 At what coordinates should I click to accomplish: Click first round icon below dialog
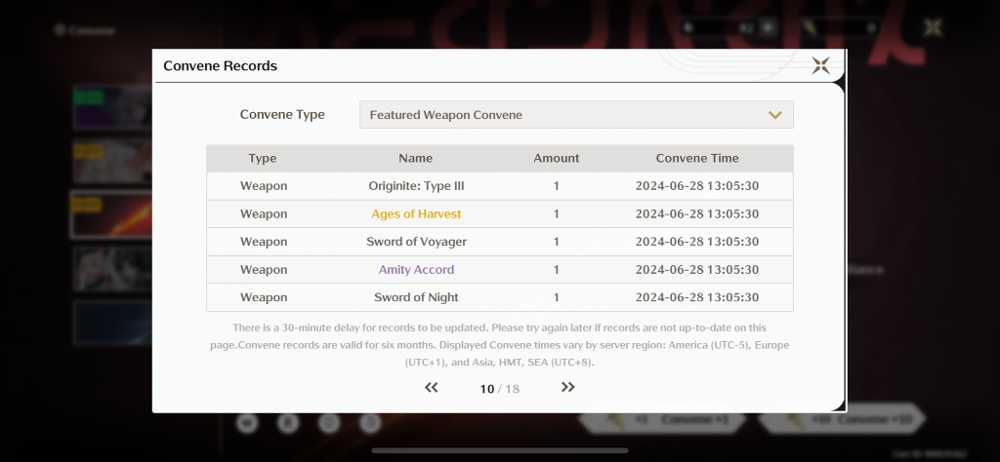click(247, 422)
